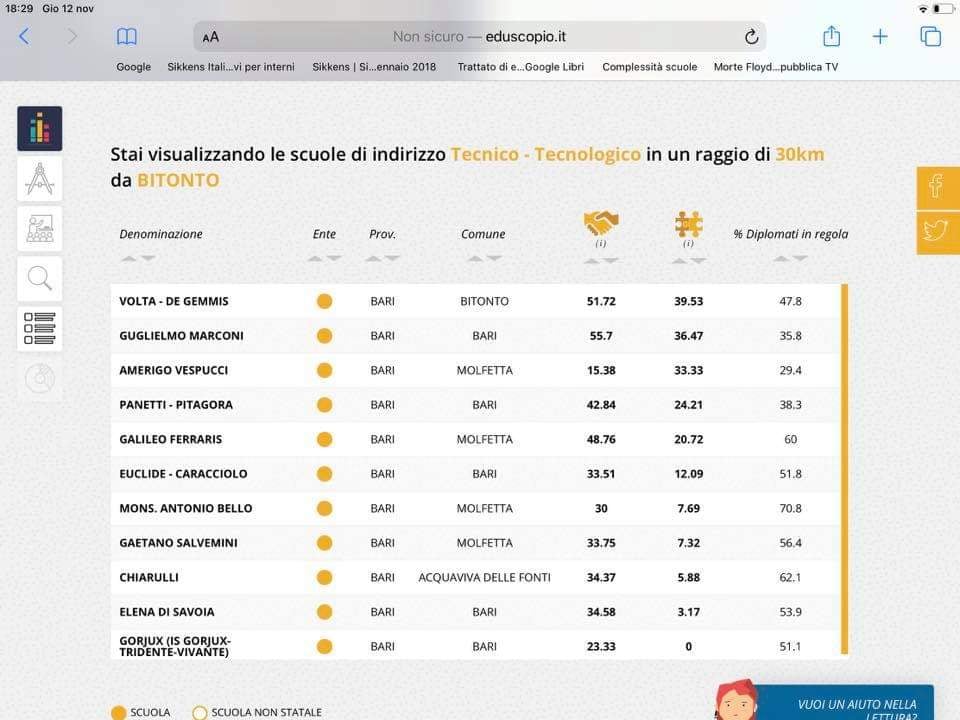Click the SCUOLA NON STATALE legend circle
The image size is (960, 720).
pyautogui.click(x=200, y=713)
